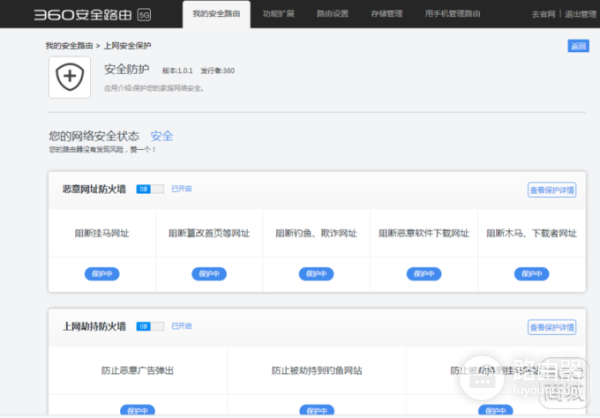600x418 pixels.
Task: Click the shield security protection app icon
Action: (70, 77)
